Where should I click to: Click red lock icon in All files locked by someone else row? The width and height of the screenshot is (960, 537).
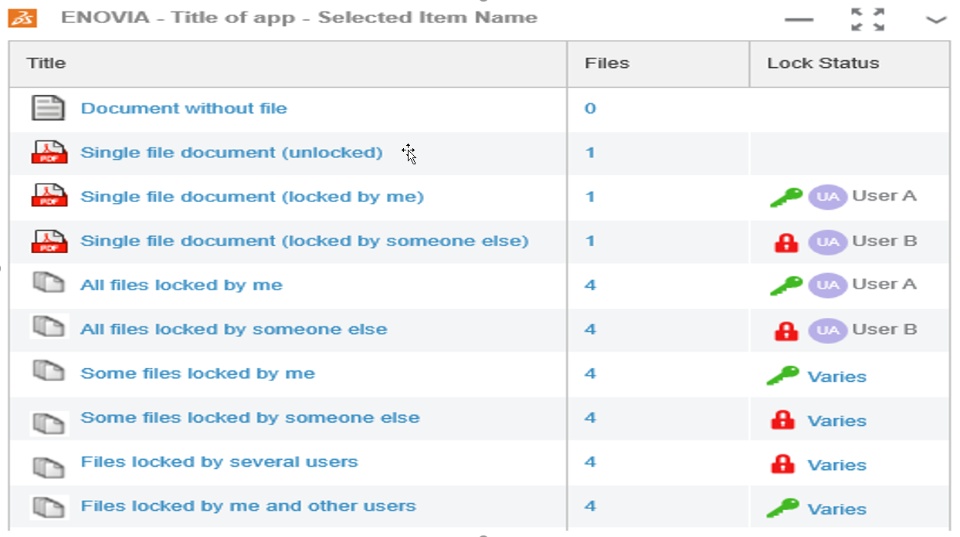(x=786, y=330)
